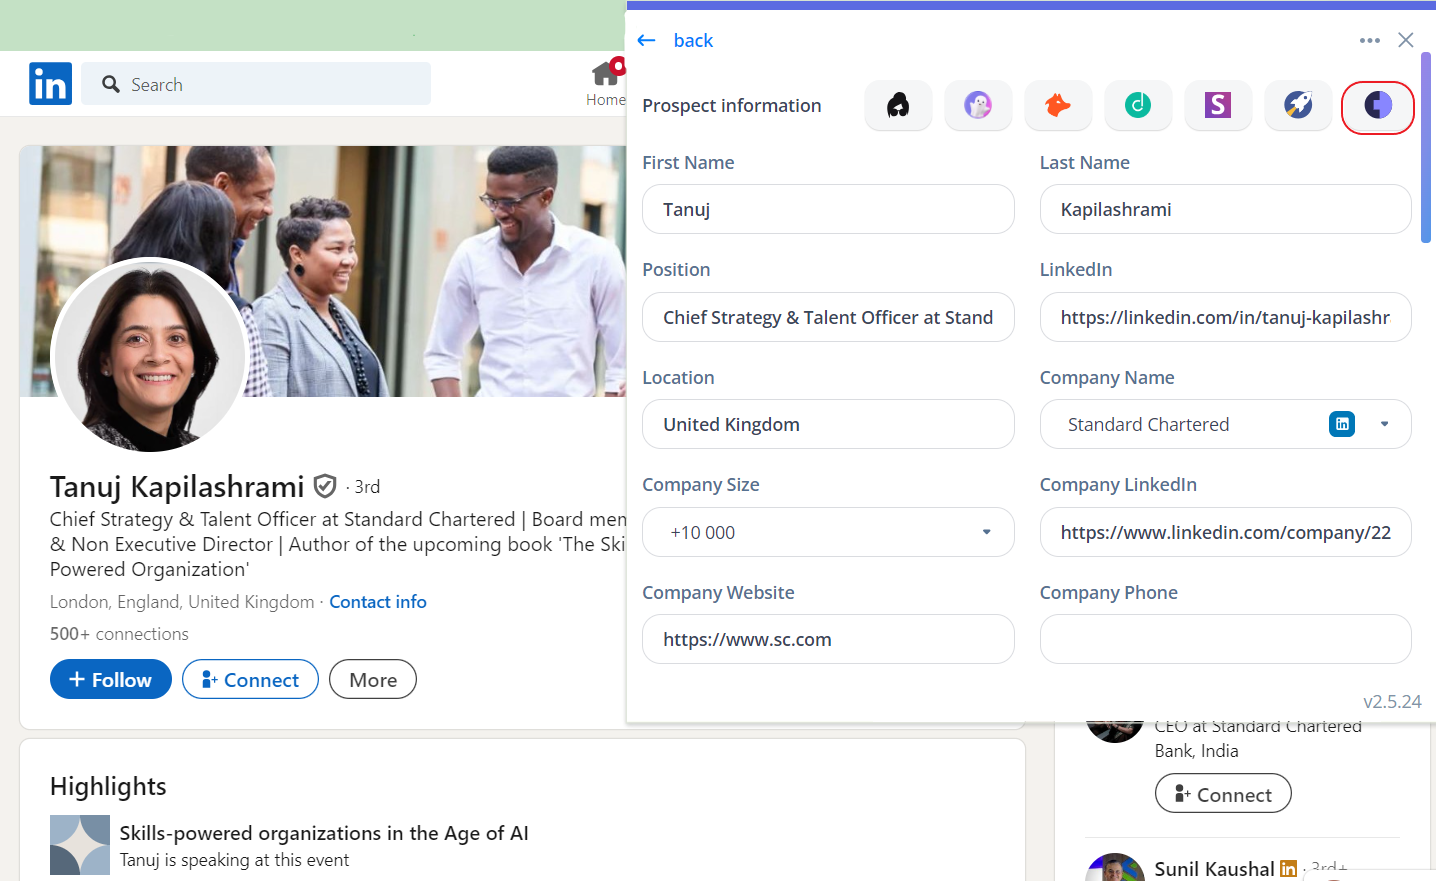Expand the Company Name dropdown arrow

point(1385,424)
